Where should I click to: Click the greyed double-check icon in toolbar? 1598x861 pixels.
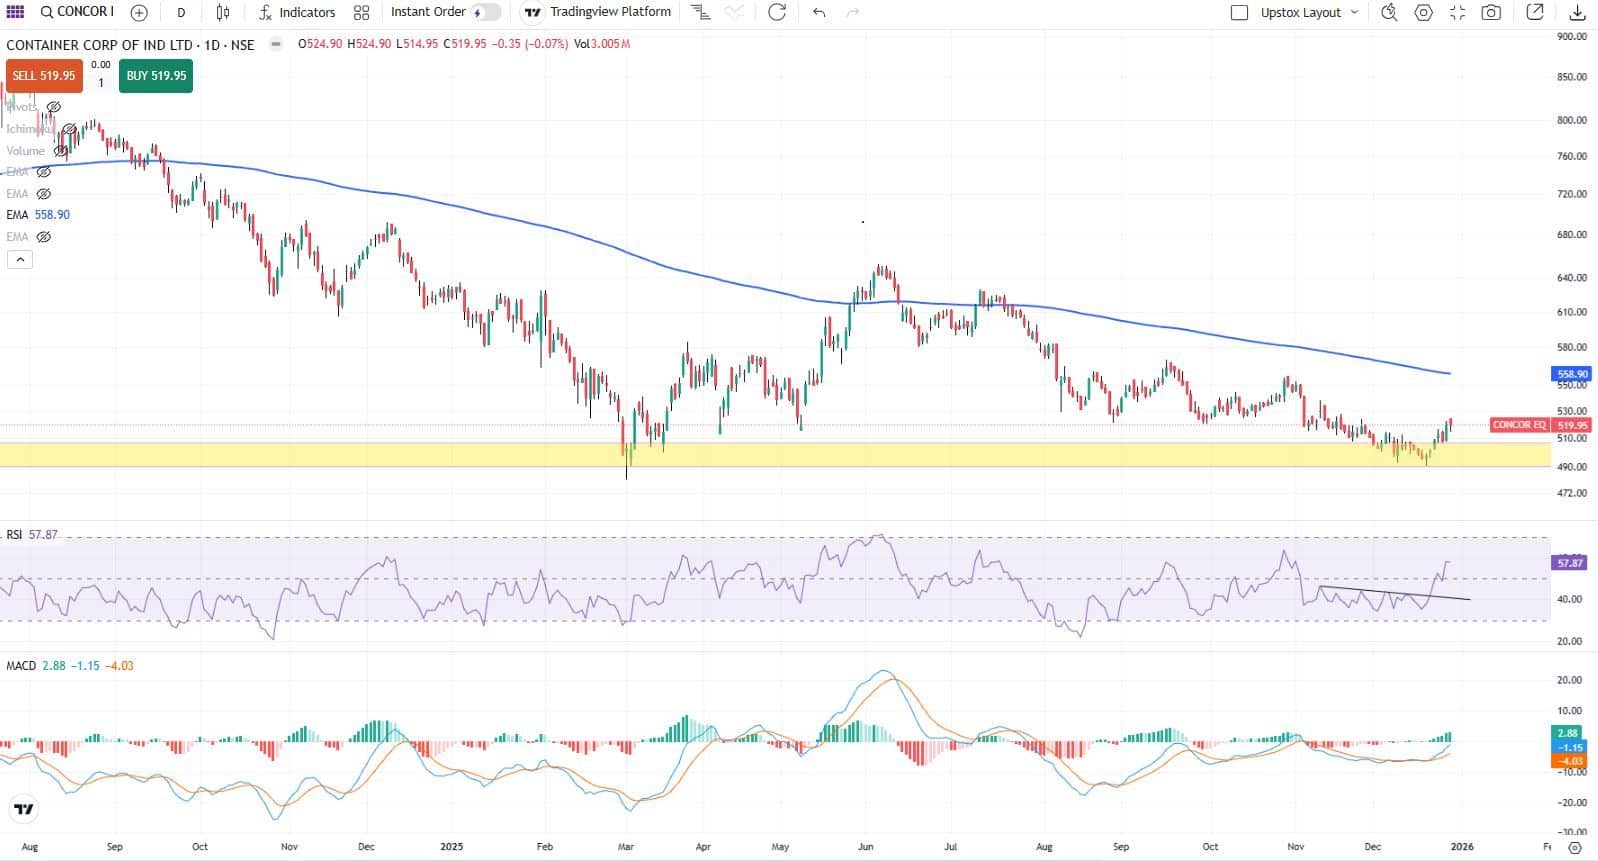[x=735, y=13]
